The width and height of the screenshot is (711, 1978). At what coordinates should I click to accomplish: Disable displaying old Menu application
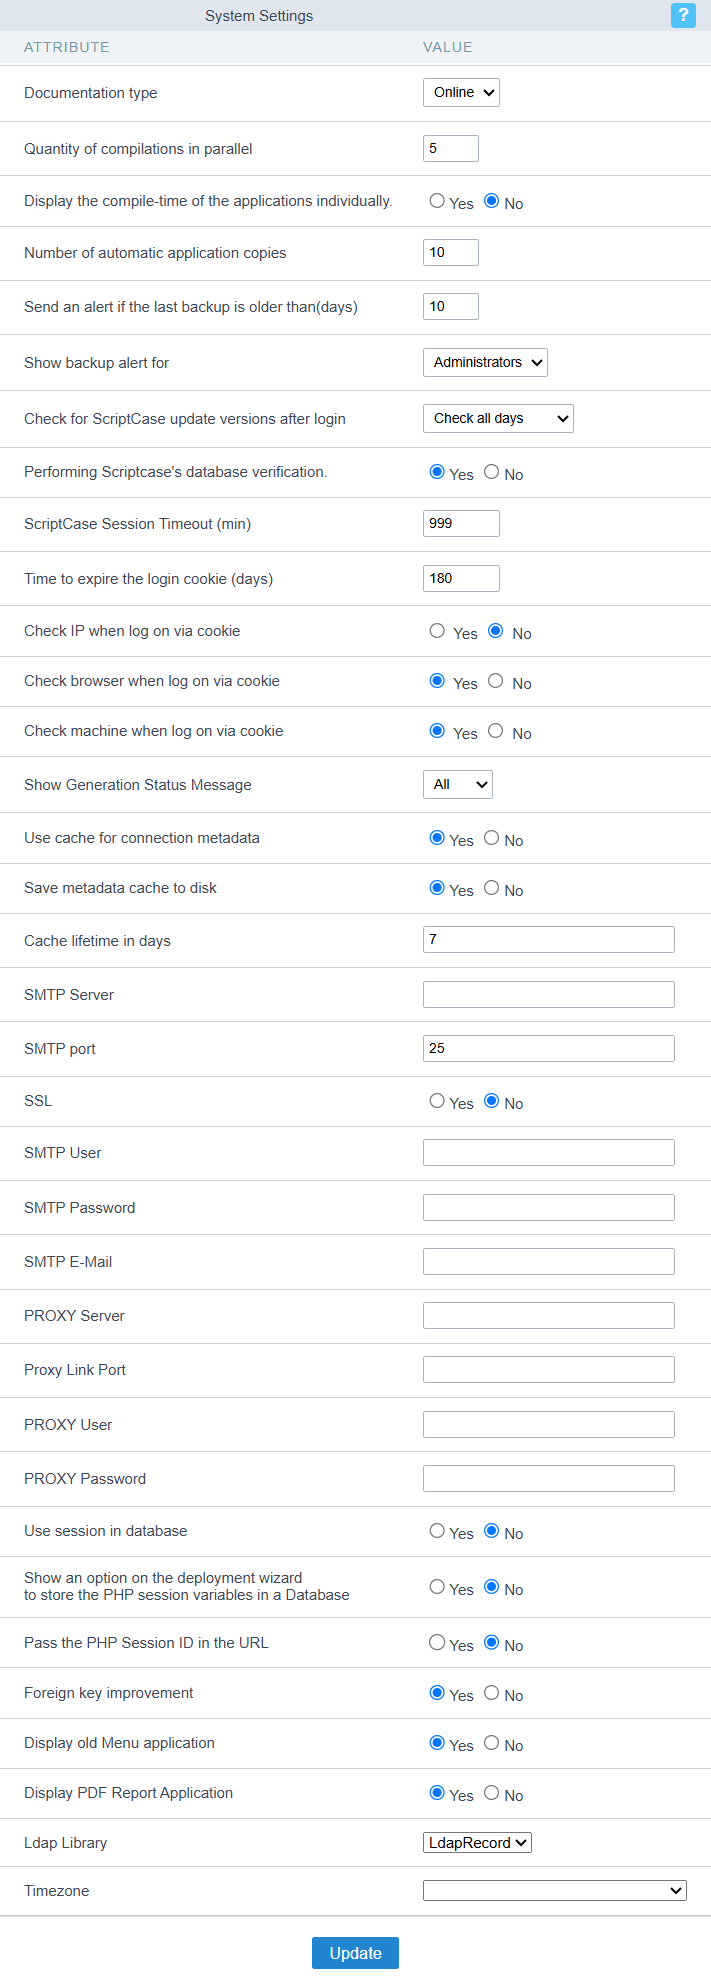click(491, 1743)
